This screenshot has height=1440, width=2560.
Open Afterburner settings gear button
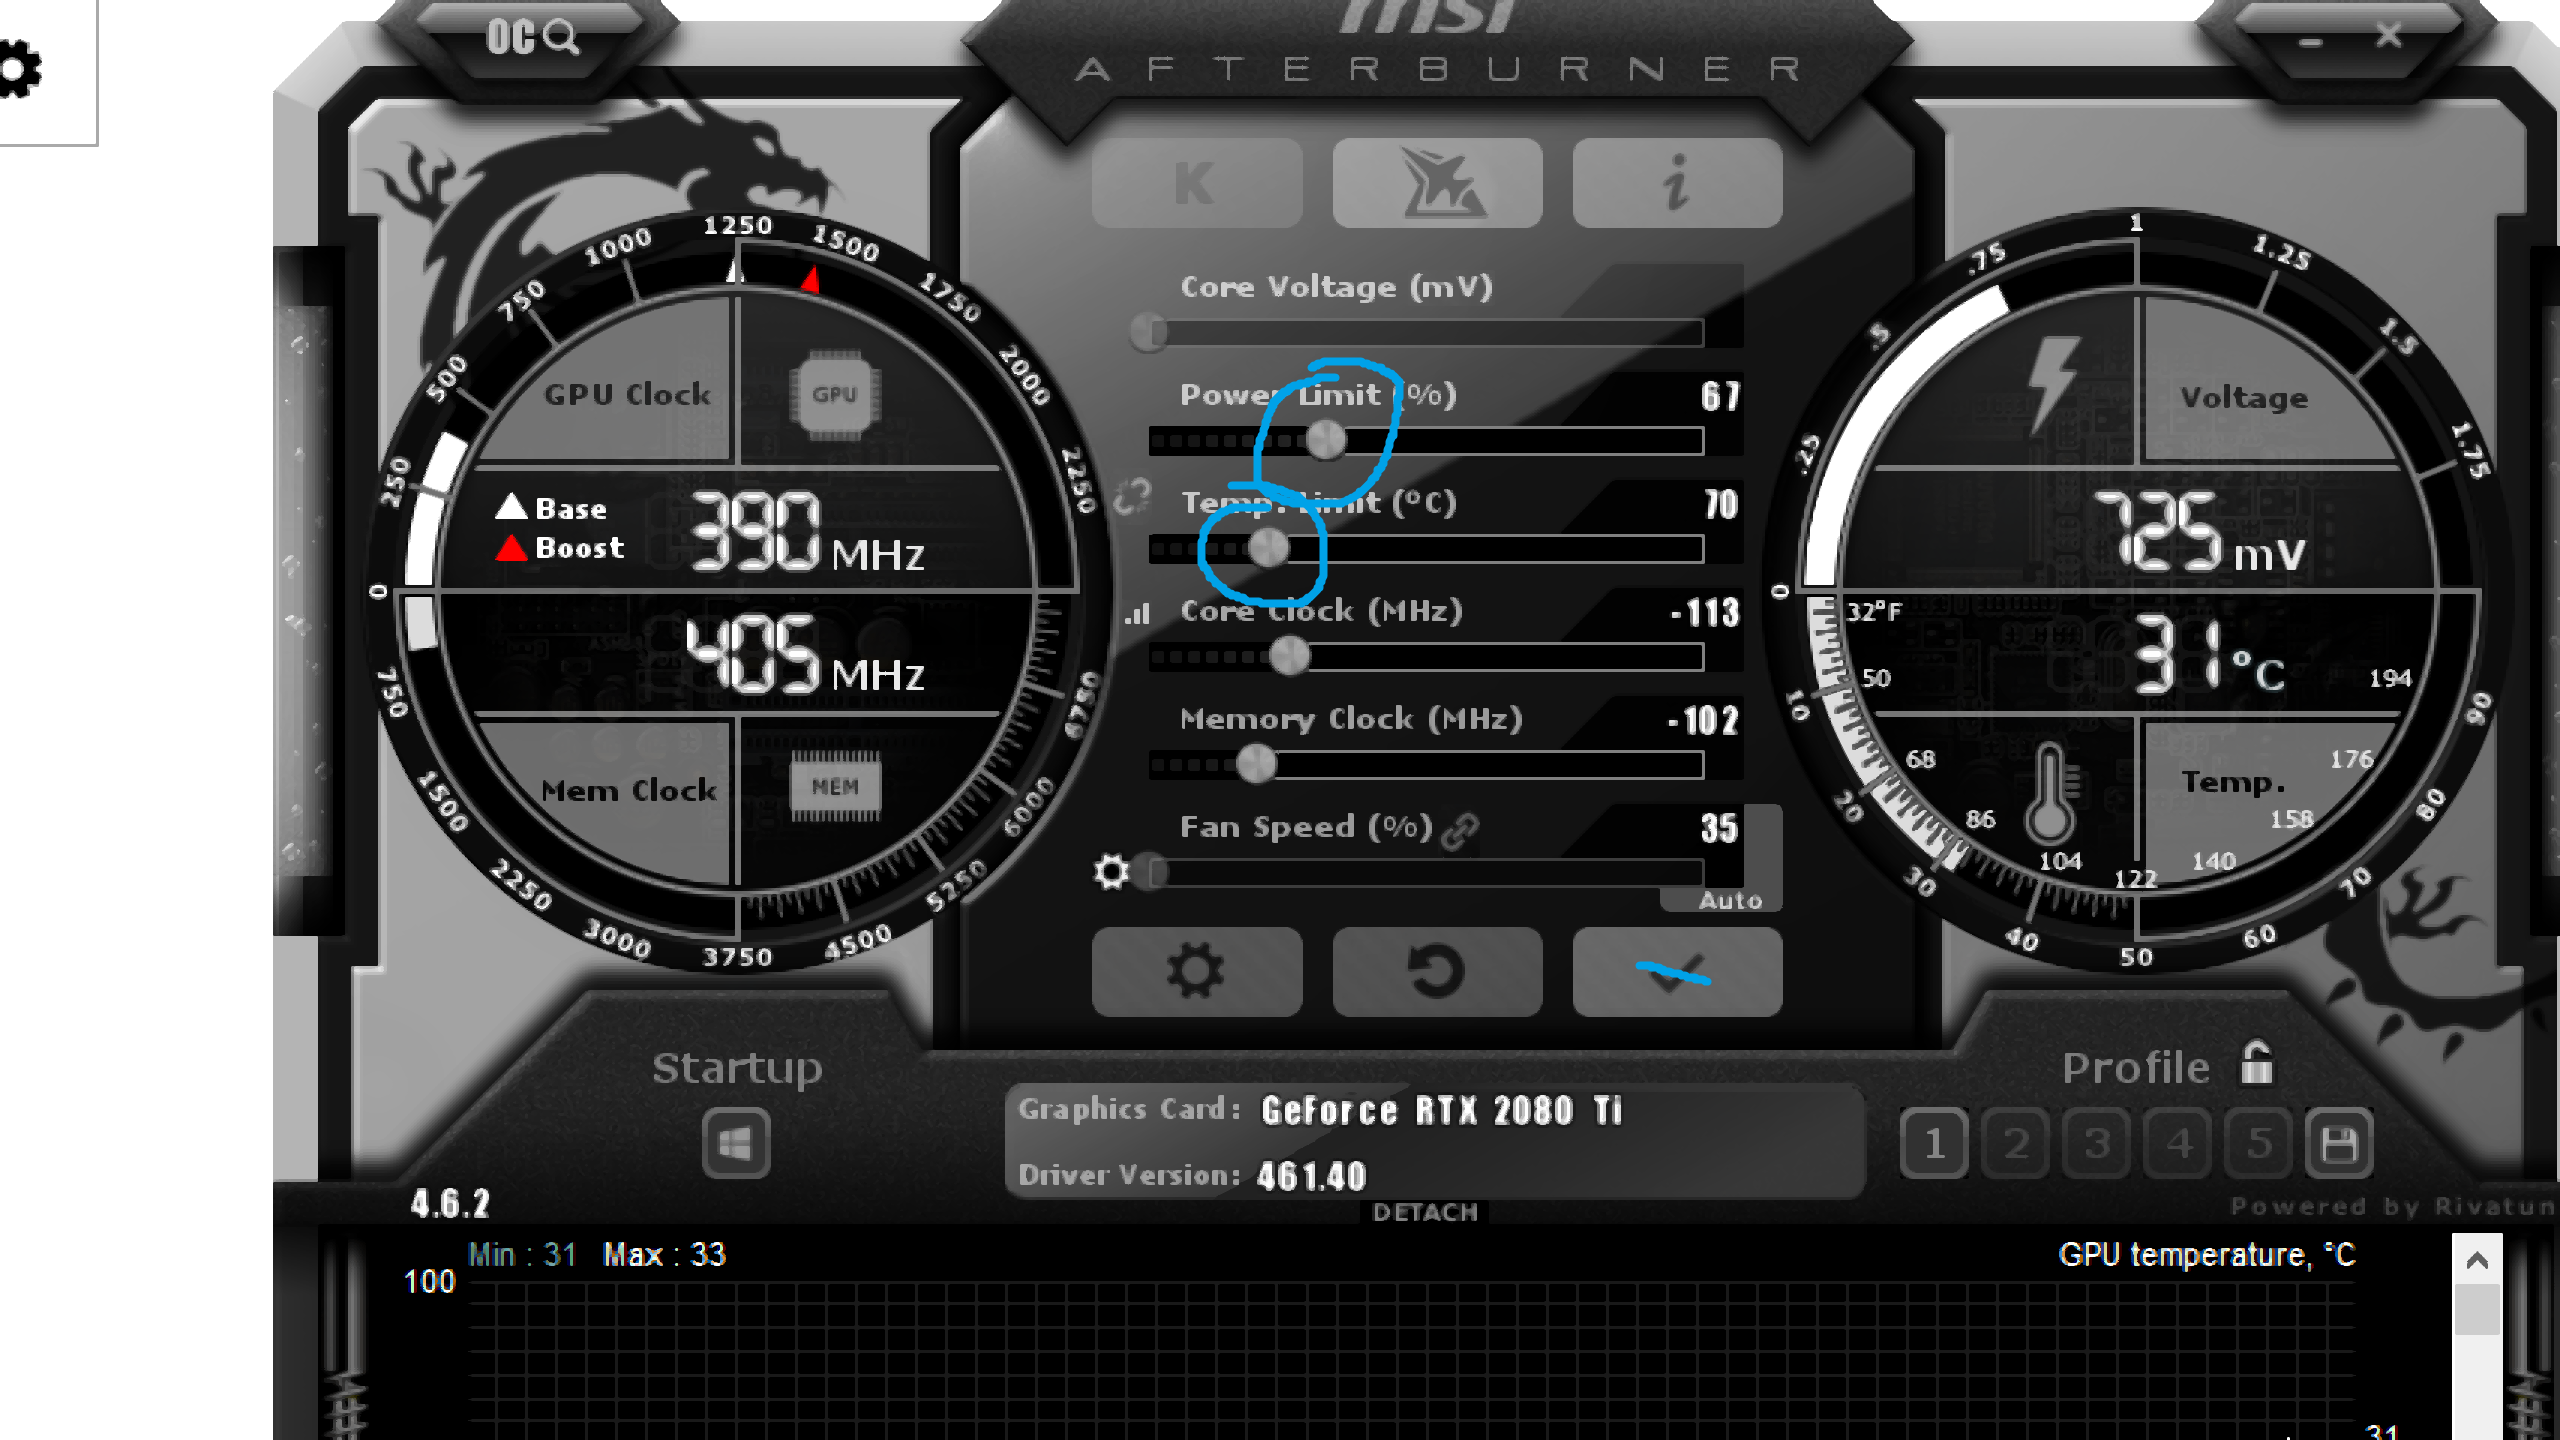(1197, 972)
